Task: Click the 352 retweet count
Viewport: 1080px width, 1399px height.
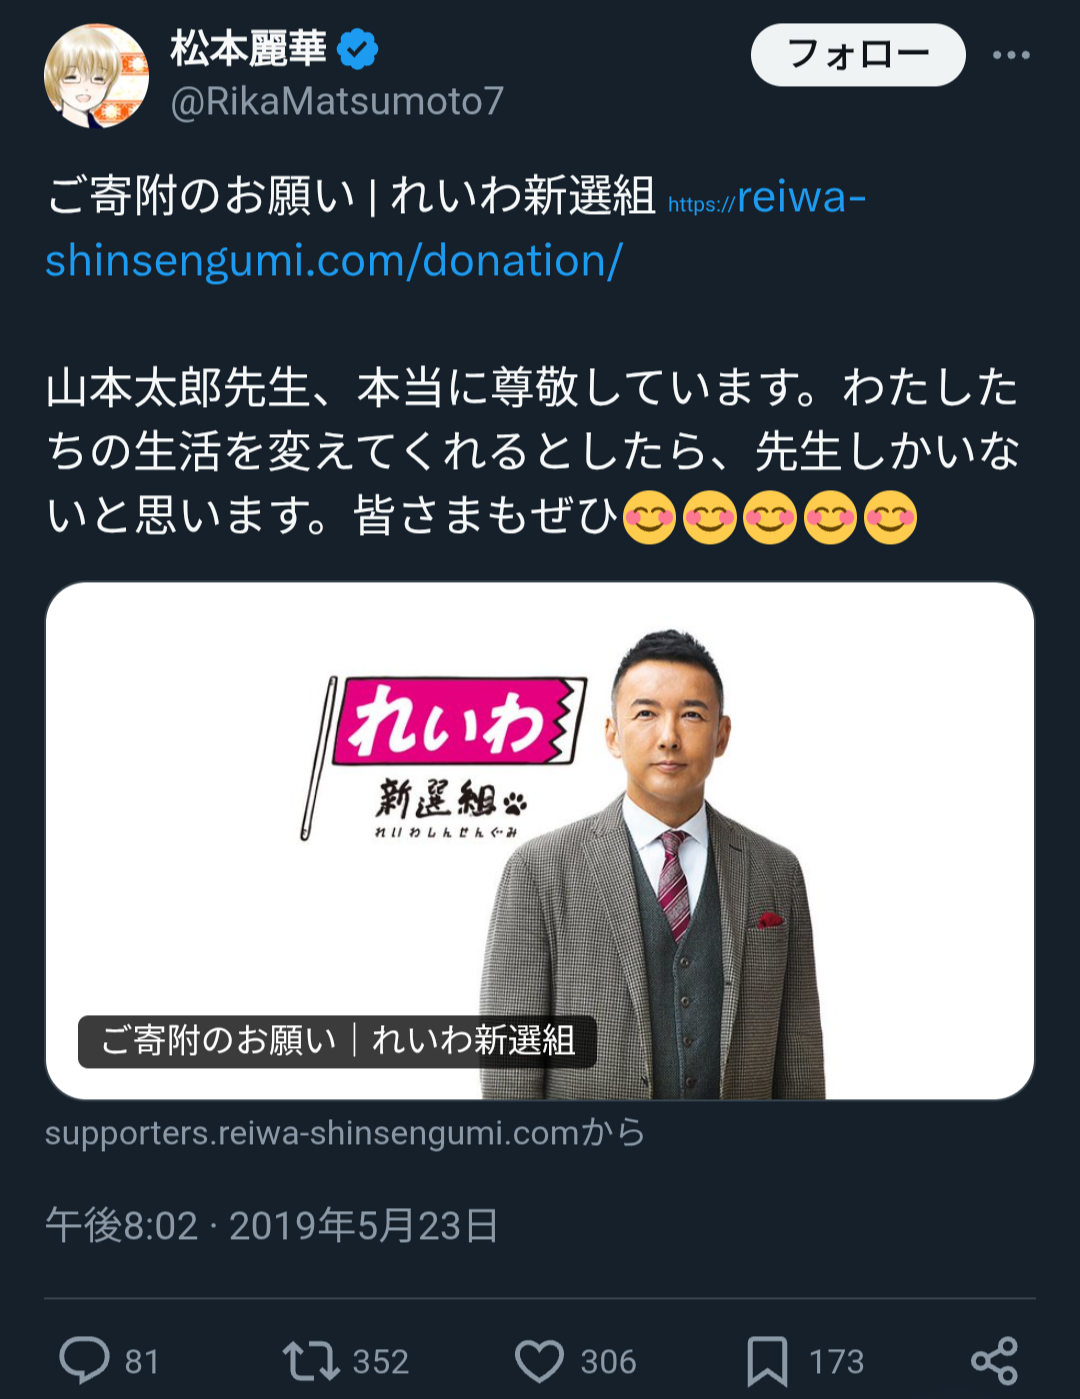Action: pos(380,1362)
